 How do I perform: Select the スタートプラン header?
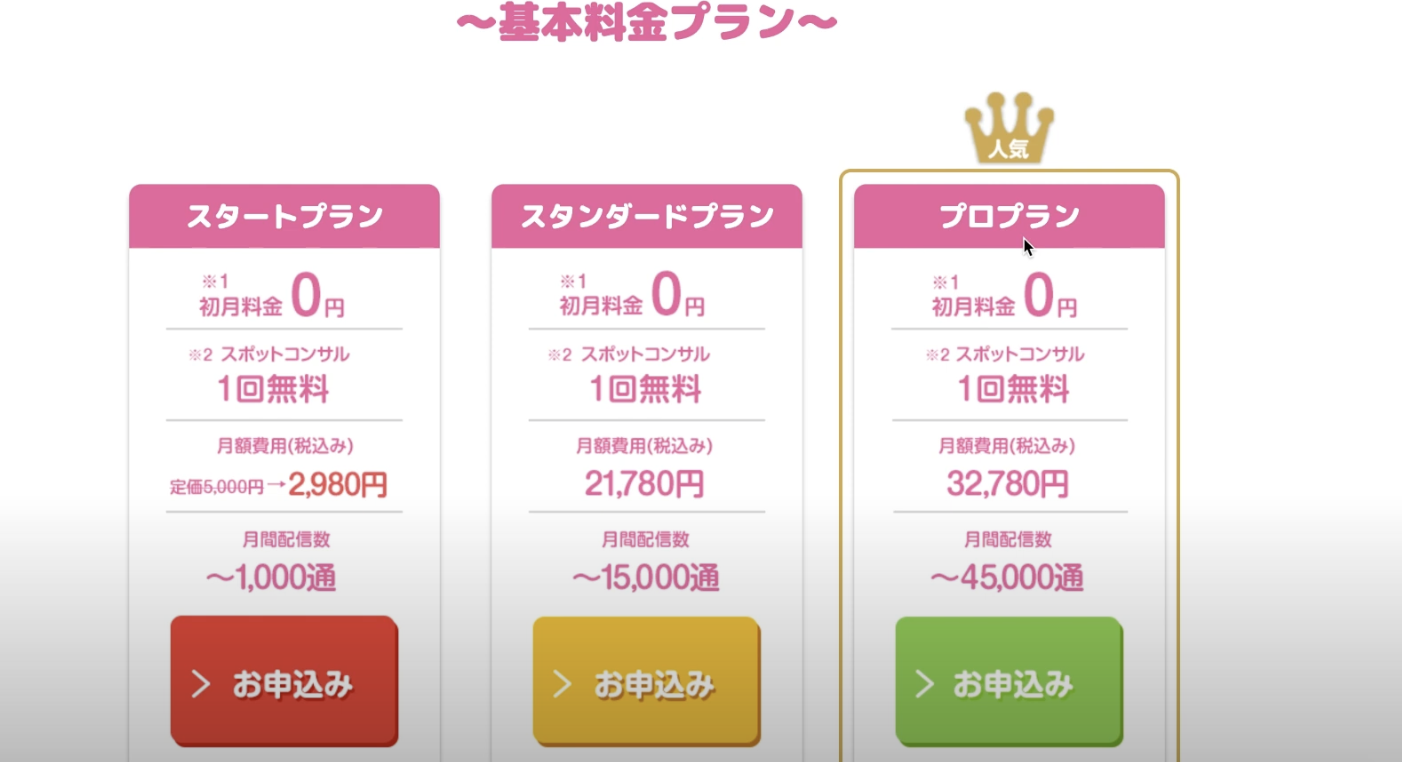[284, 216]
